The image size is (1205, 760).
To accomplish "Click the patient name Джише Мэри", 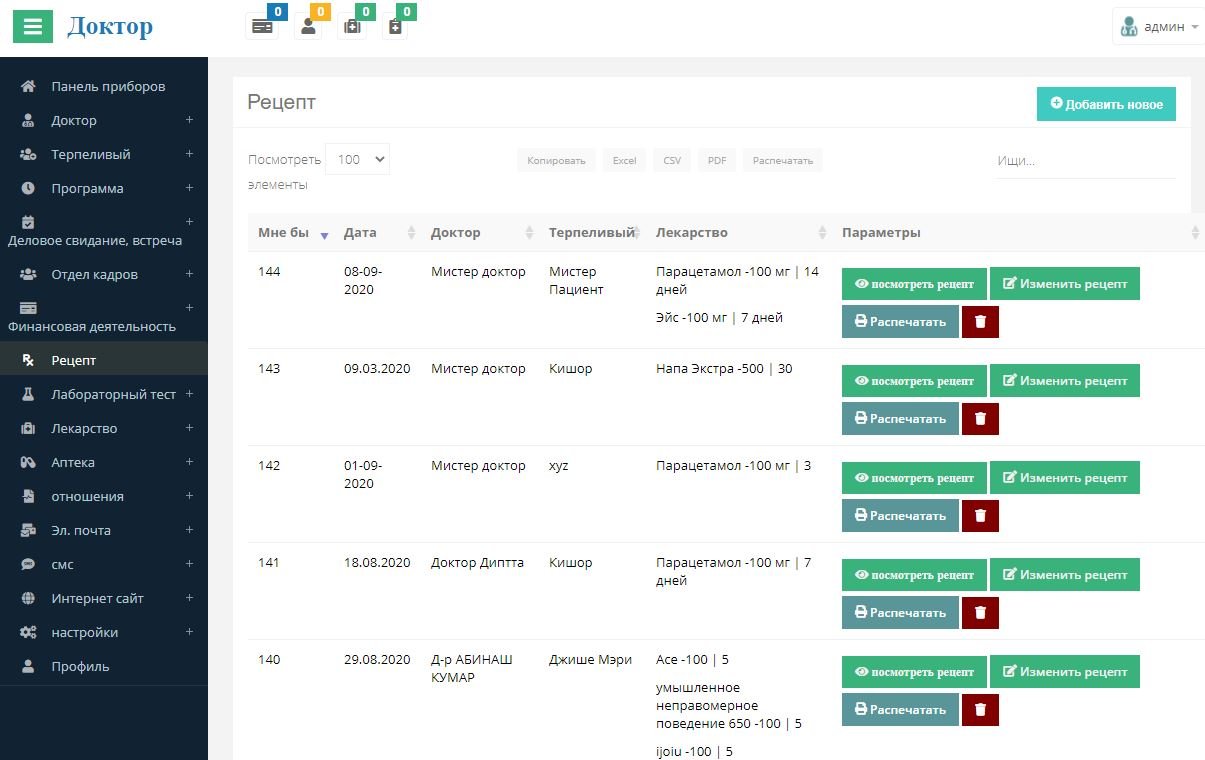I will (590, 660).
